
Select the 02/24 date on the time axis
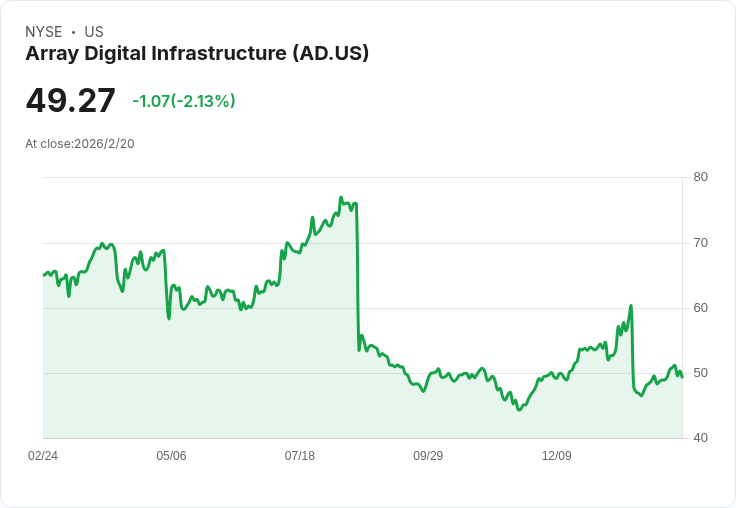[43, 456]
